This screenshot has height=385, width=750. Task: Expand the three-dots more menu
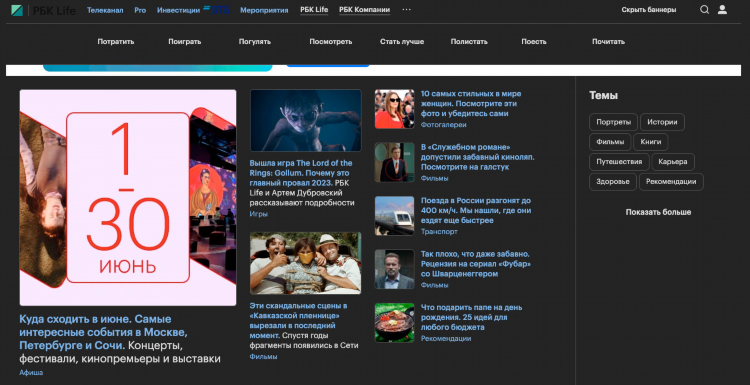(x=407, y=10)
